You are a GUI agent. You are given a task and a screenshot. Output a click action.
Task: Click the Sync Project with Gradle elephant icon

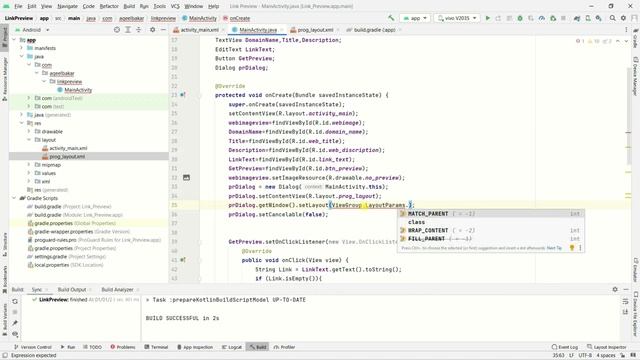pos(577,18)
